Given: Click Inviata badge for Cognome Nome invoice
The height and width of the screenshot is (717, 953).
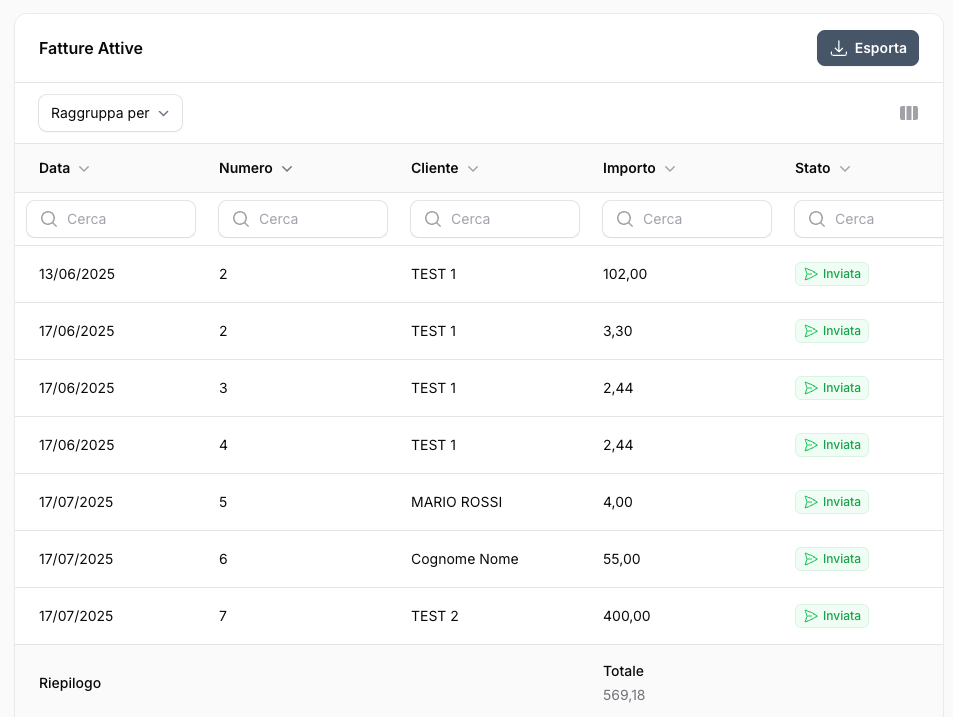Looking at the screenshot, I should click(832, 559).
